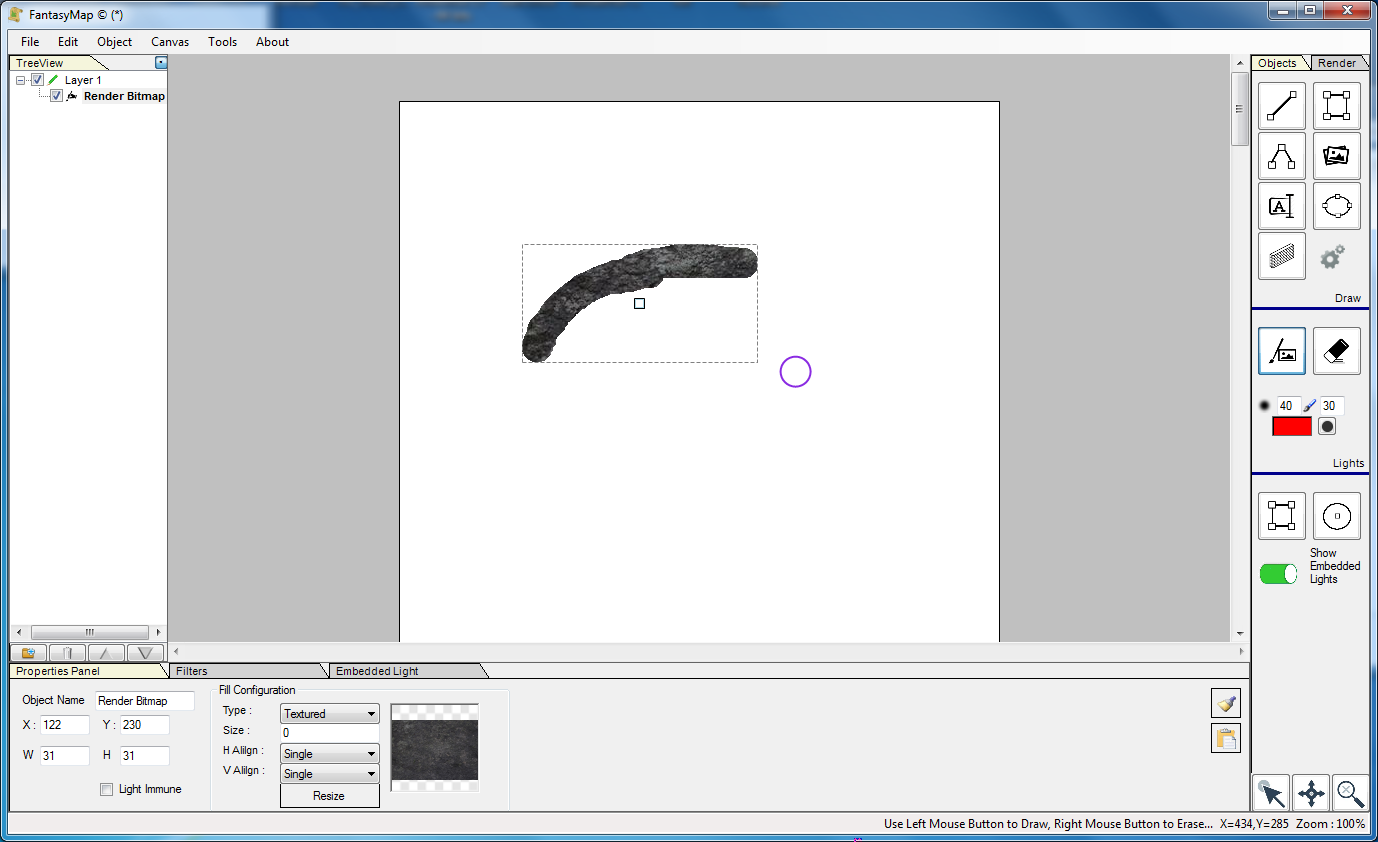Move the selected item down with the down arrow
The height and width of the screenshot is (842, 1378).
click(145, 653)
